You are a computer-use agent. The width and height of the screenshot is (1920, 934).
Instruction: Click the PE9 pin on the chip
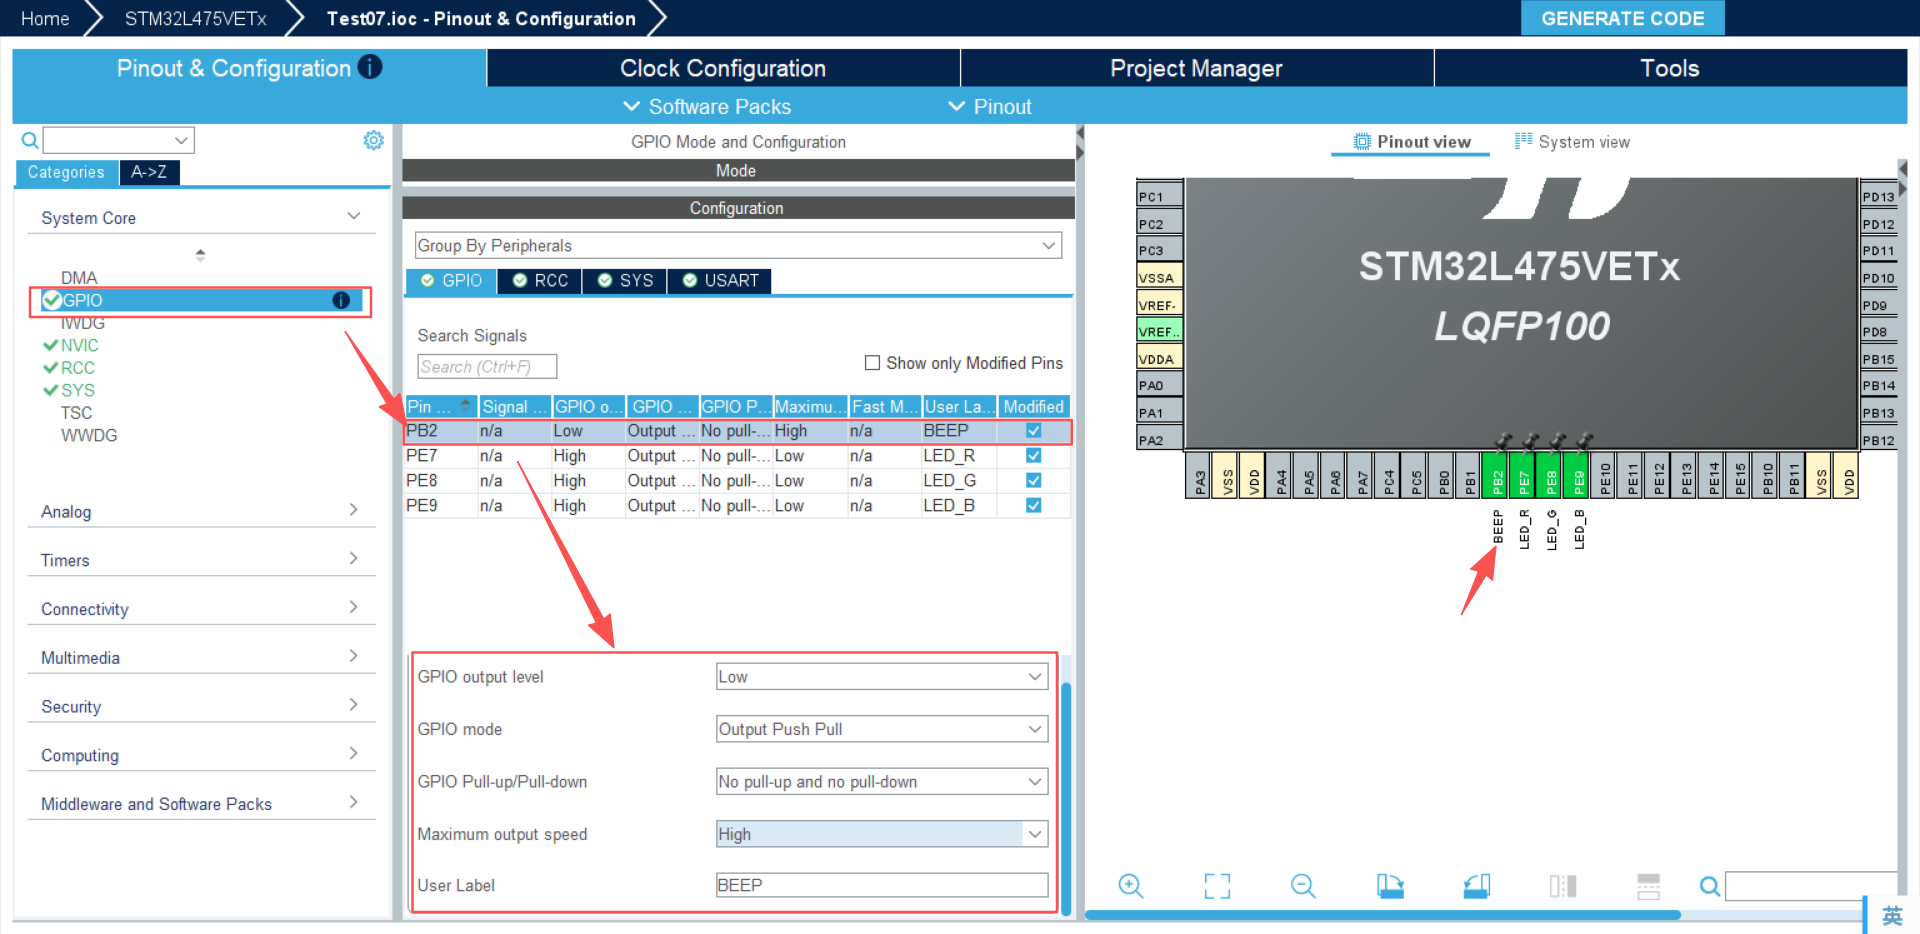(1578, 474)
